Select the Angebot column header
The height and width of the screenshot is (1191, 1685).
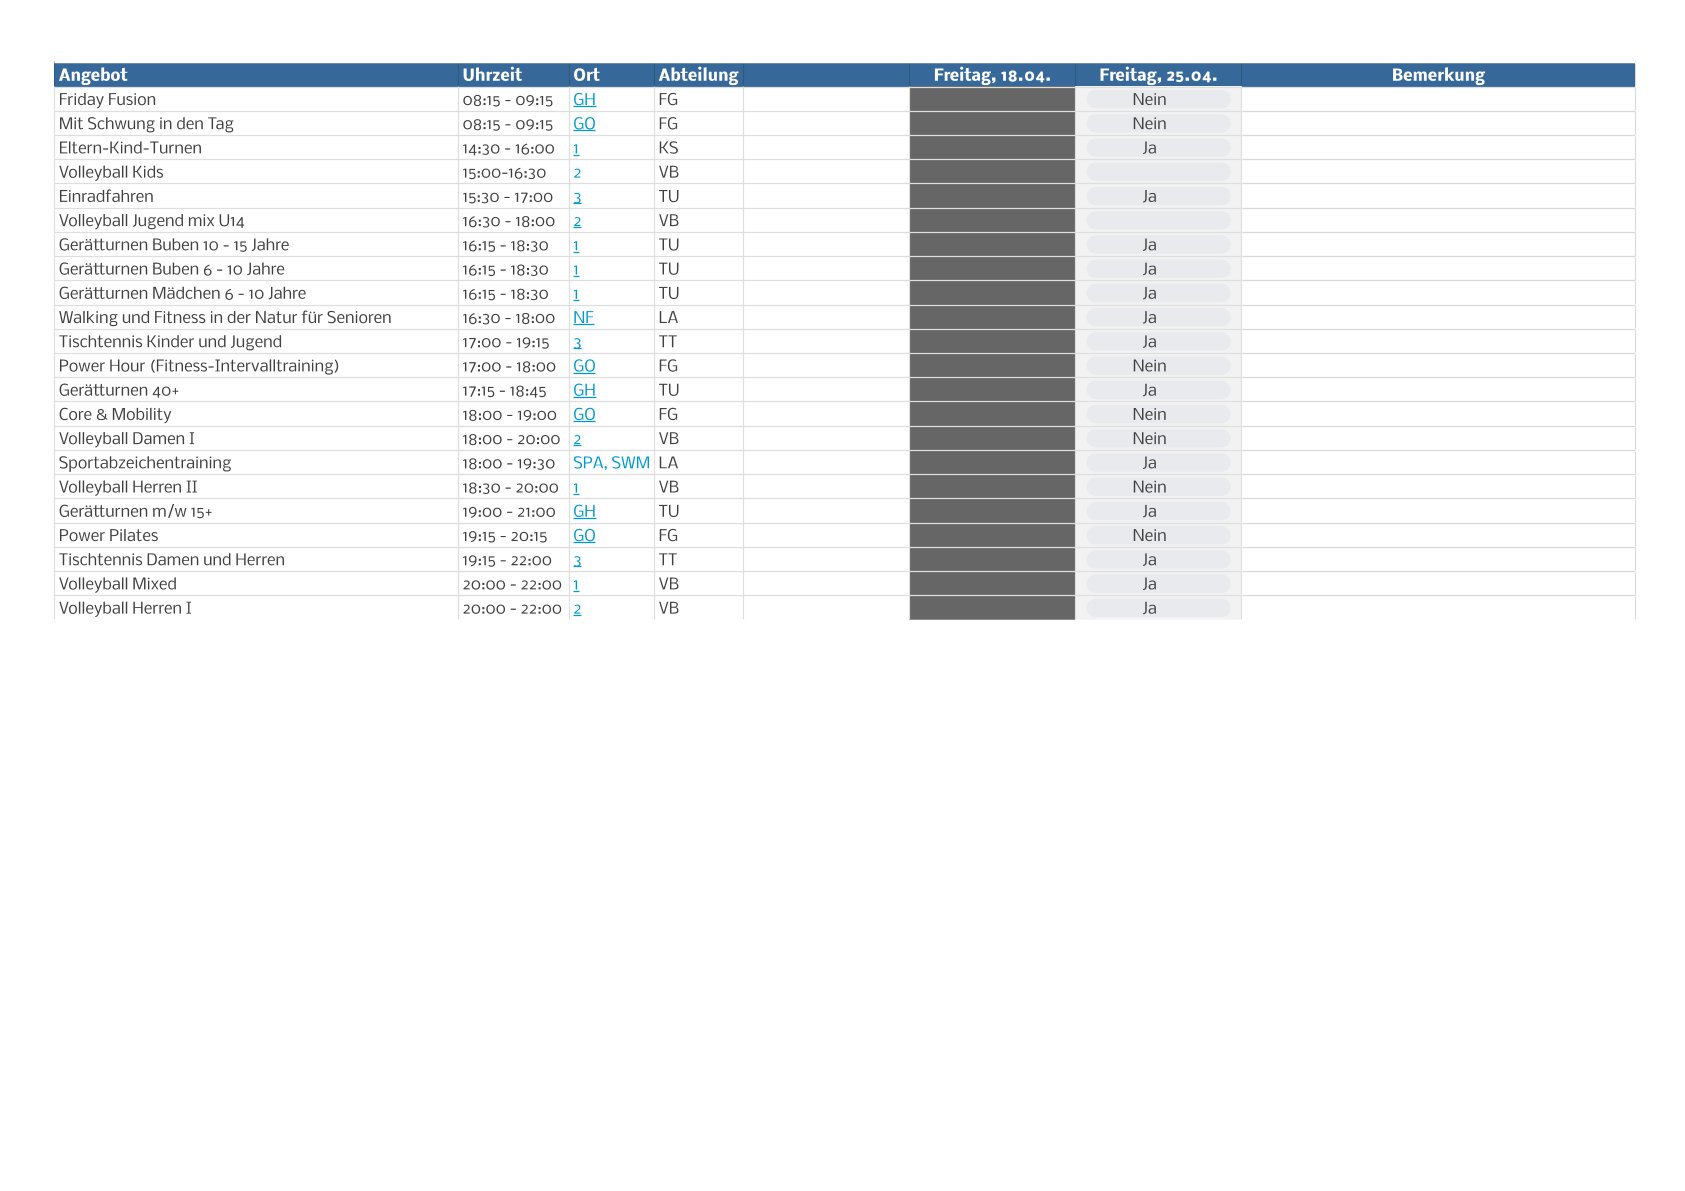click(x=256, y=75)
